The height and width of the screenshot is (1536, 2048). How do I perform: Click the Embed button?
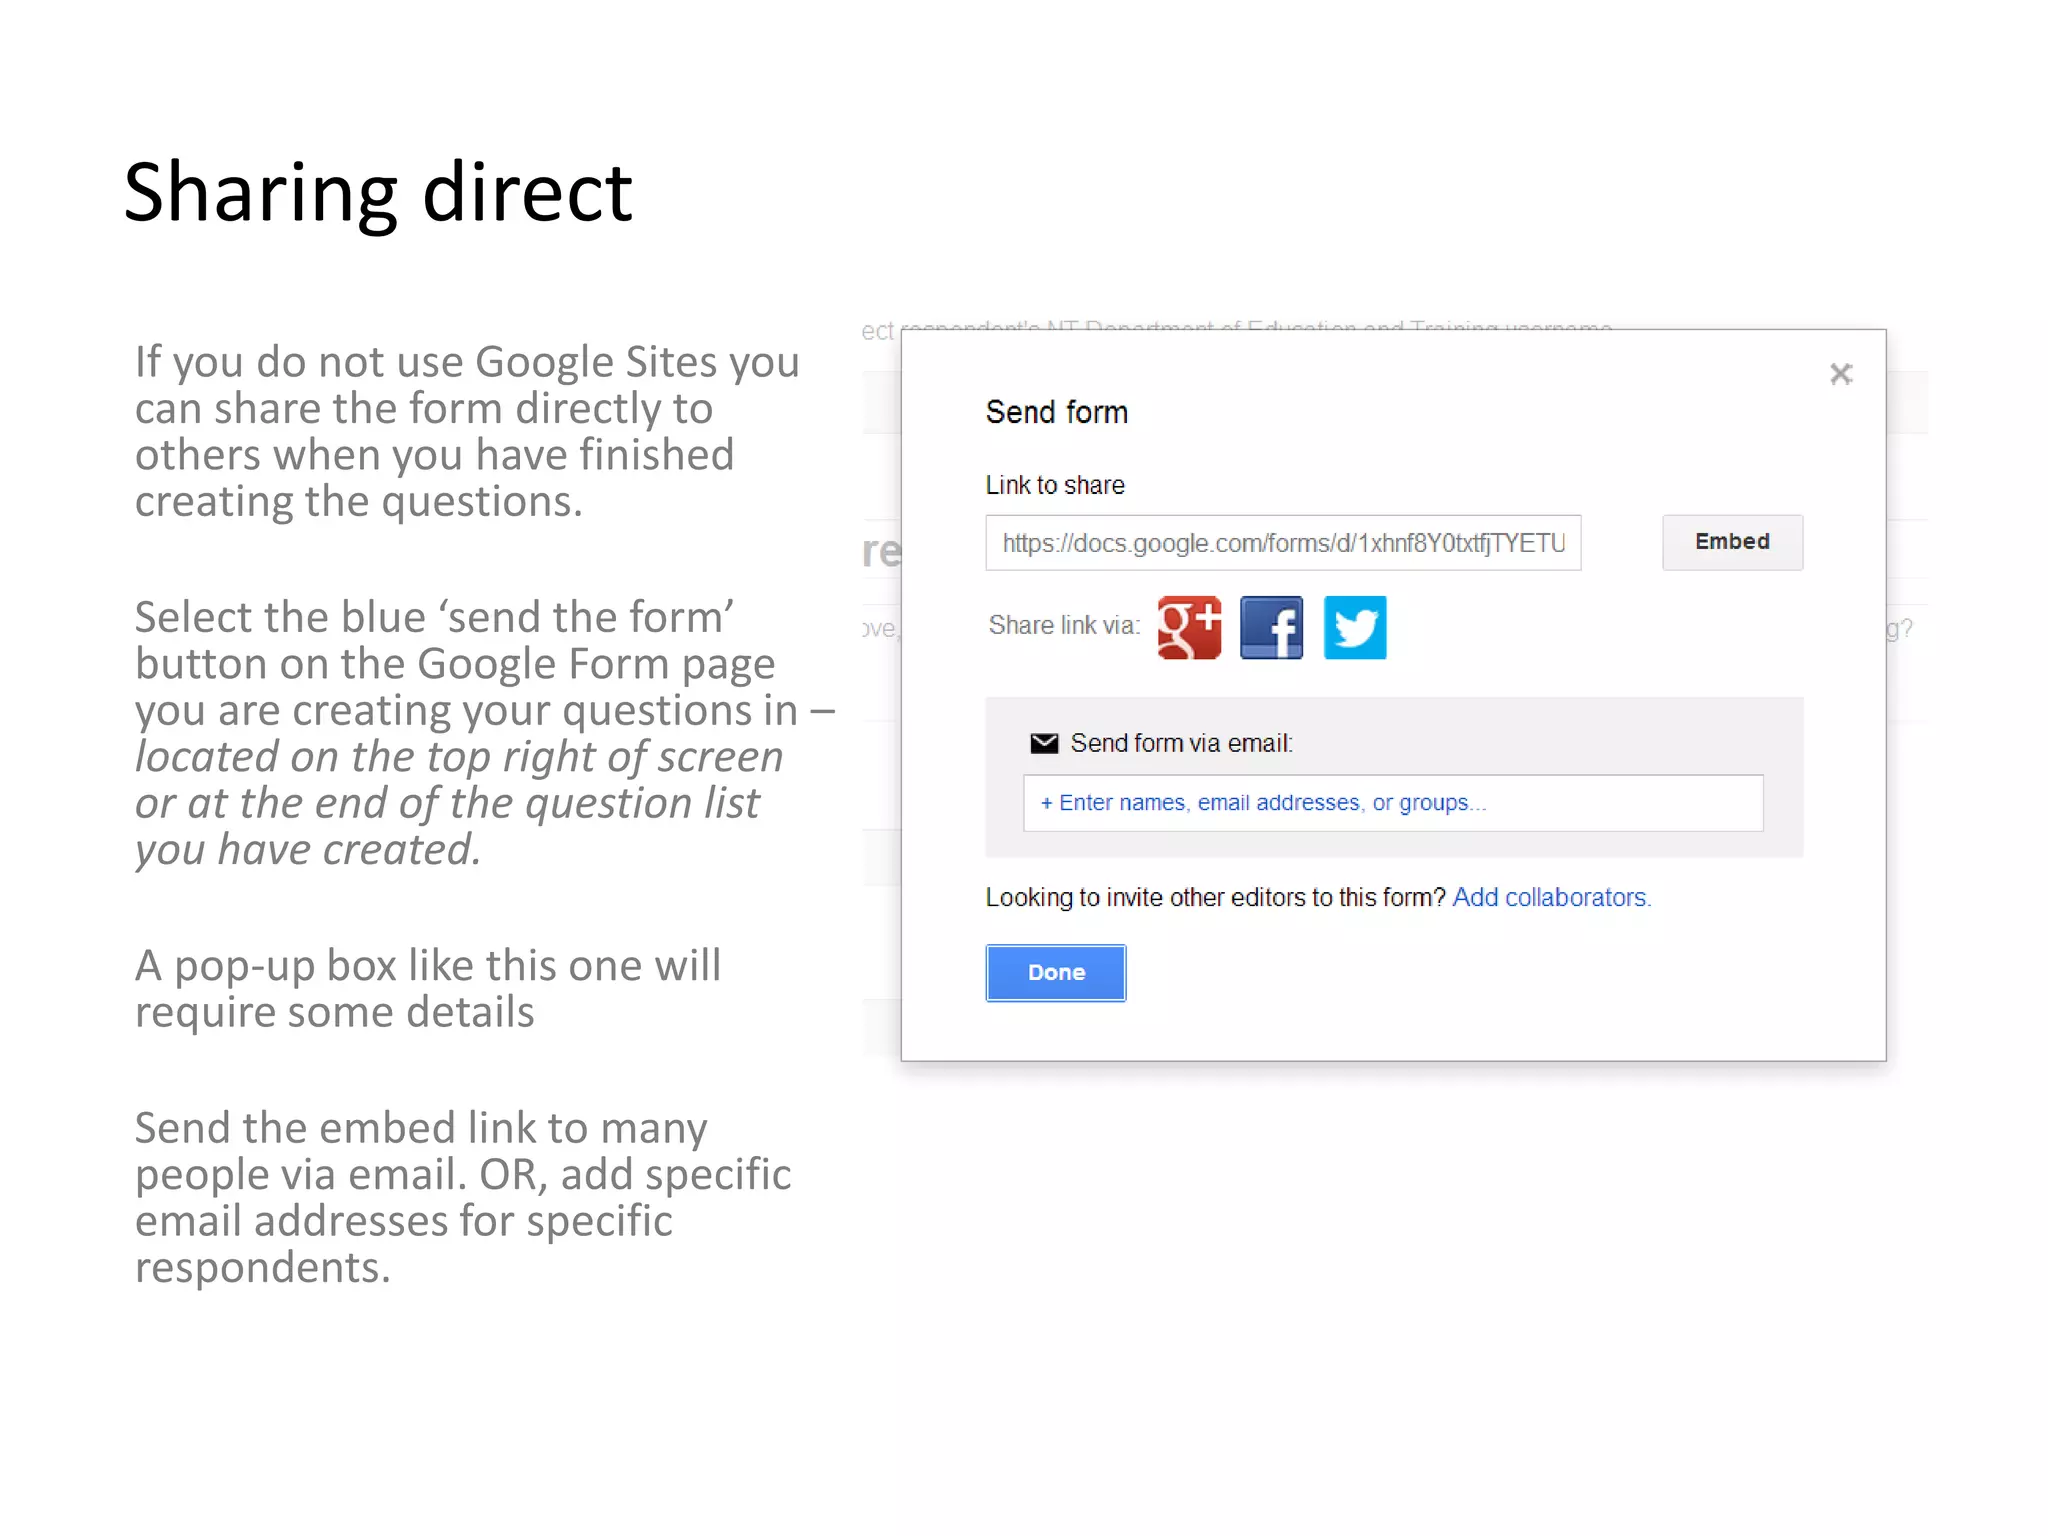(x=1732, y=542)
